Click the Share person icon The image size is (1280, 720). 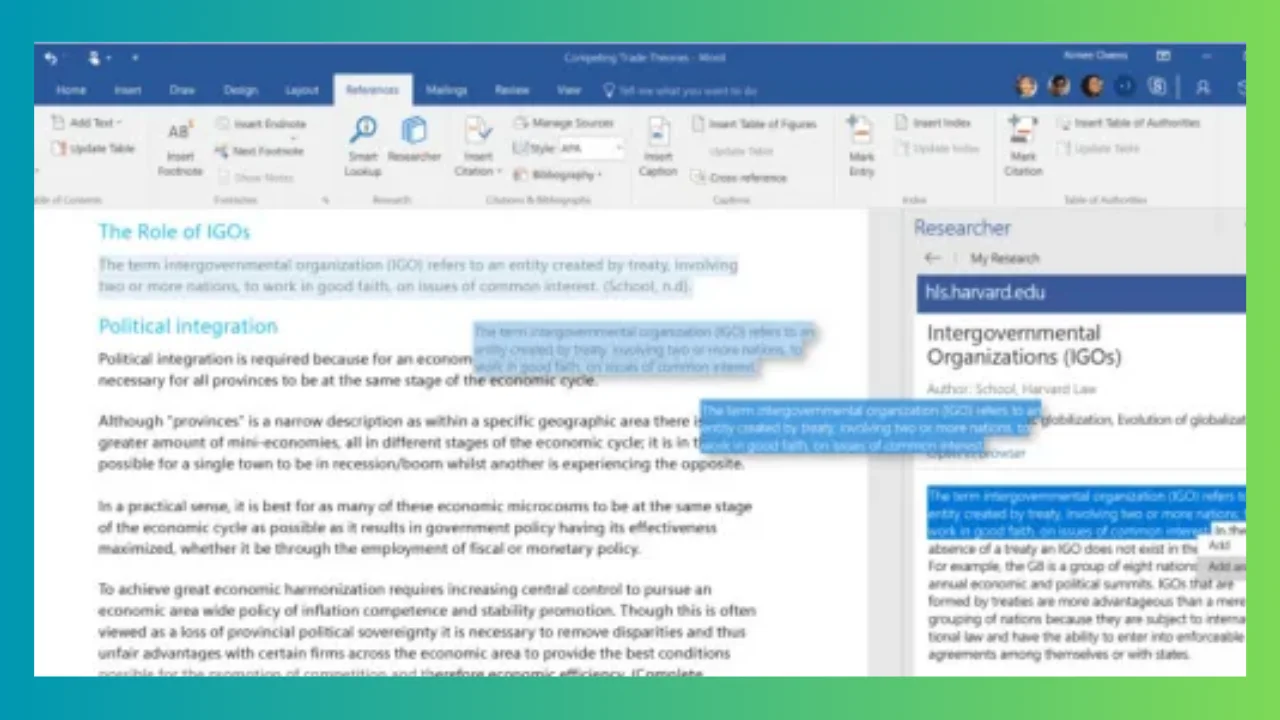pos(1202,88)
